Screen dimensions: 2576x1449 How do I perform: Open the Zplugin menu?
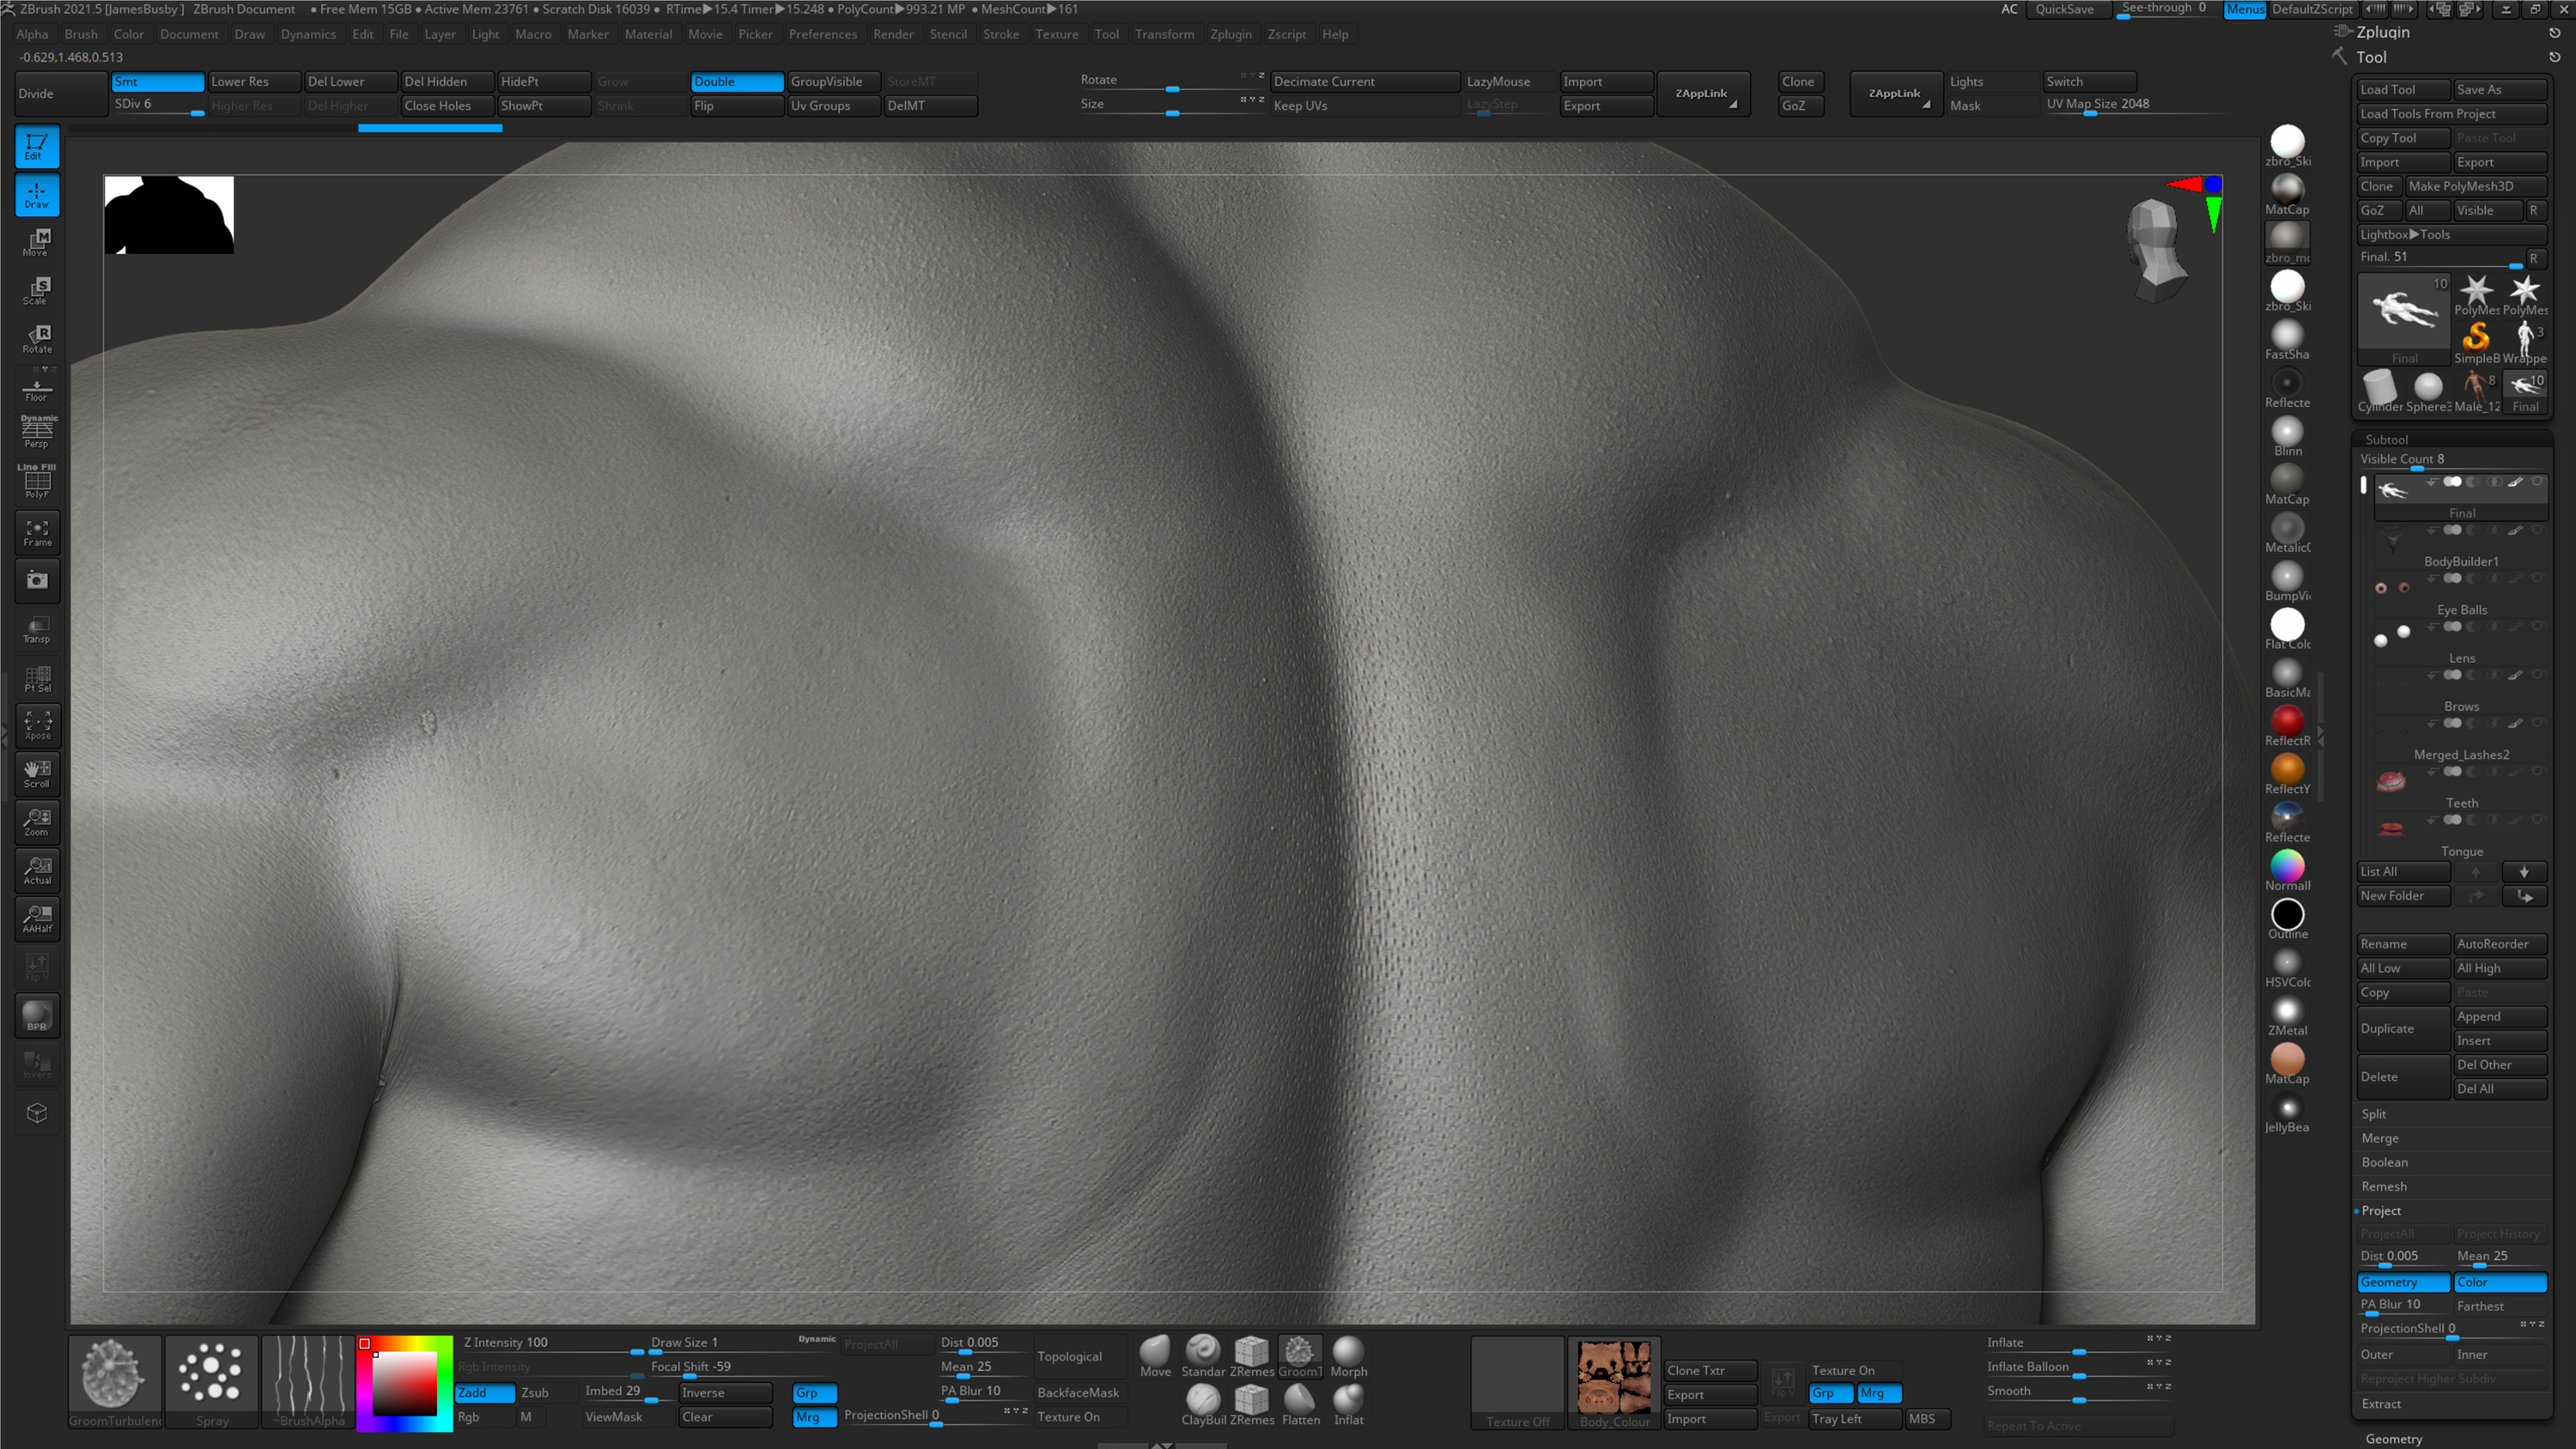1230,34
